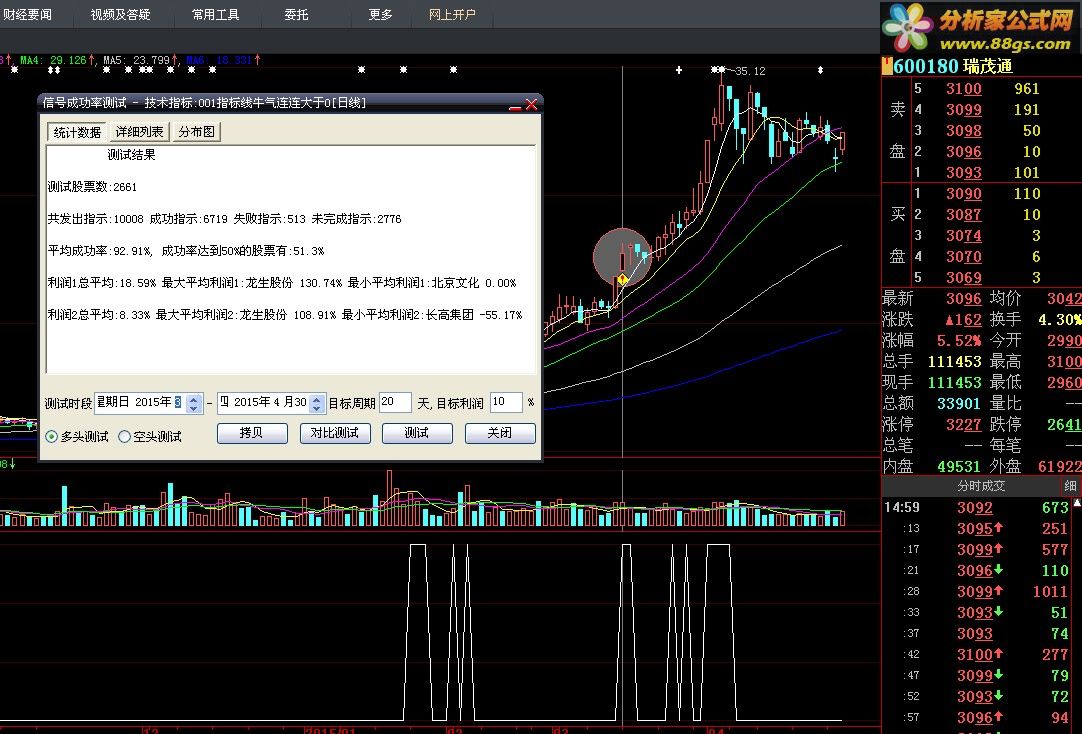Click buy level 3 price 3074
This screenshot has height=734, width=1082.
[x=963, y=236]
